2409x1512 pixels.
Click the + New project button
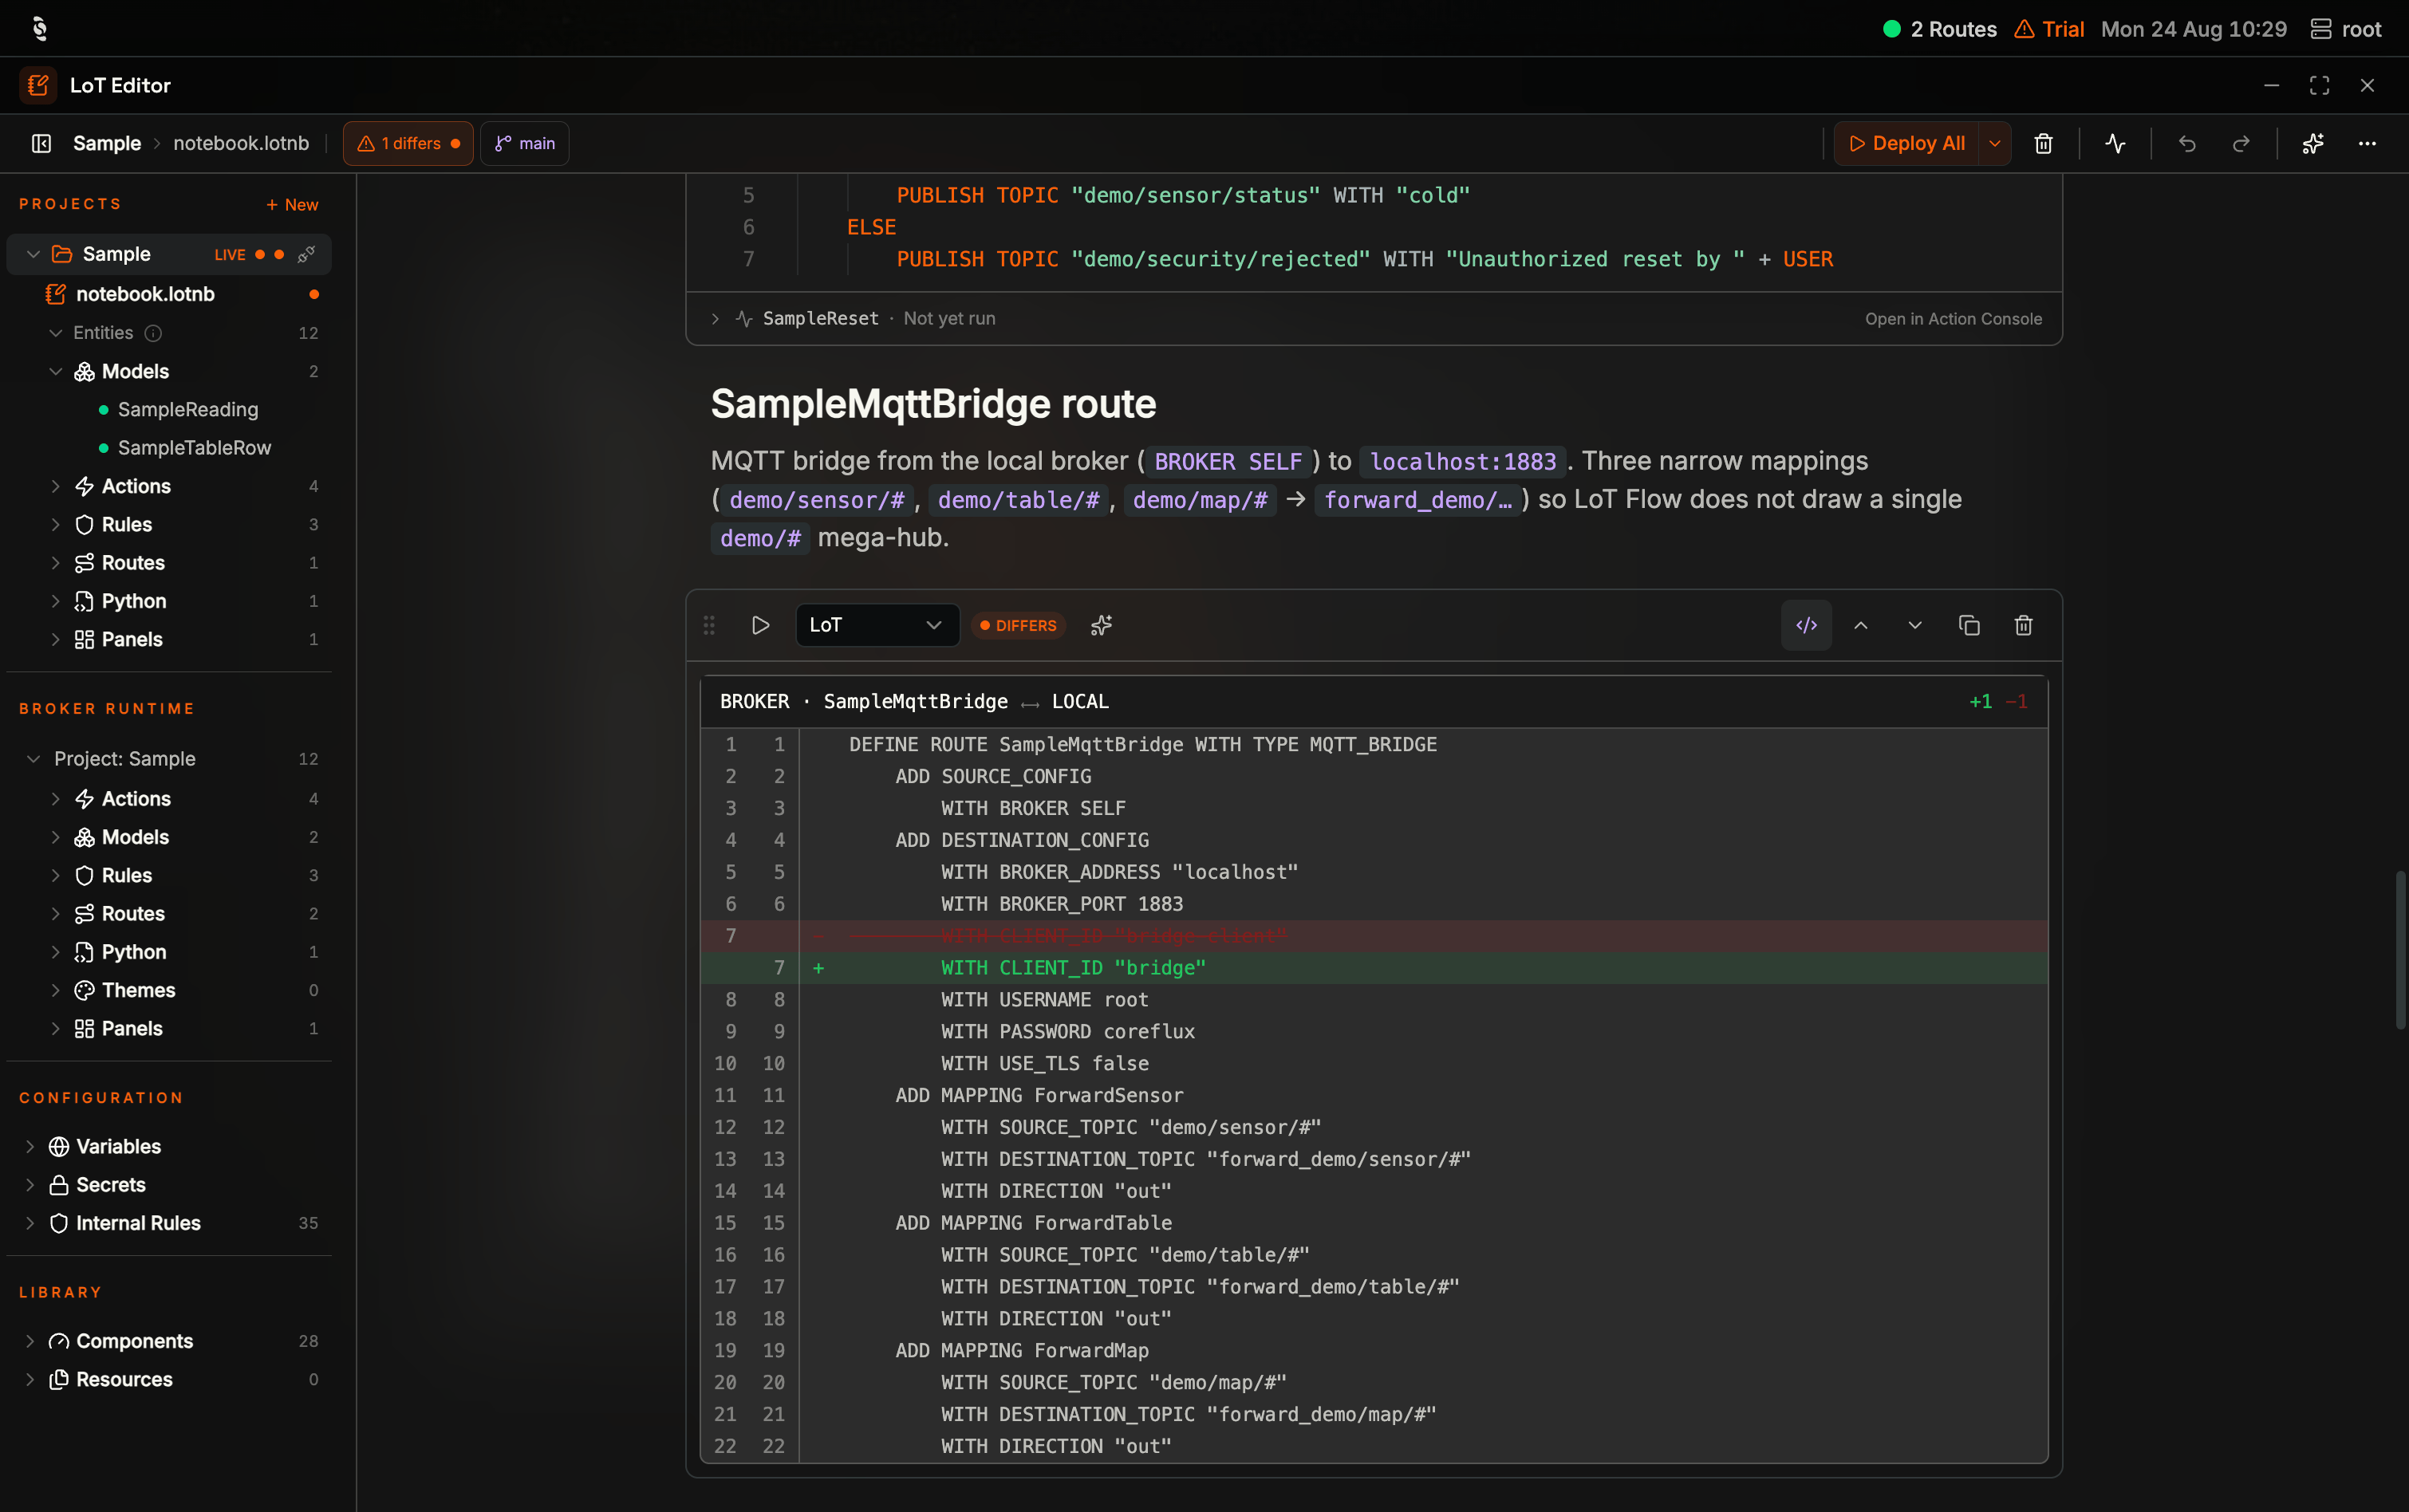(292, 204)
